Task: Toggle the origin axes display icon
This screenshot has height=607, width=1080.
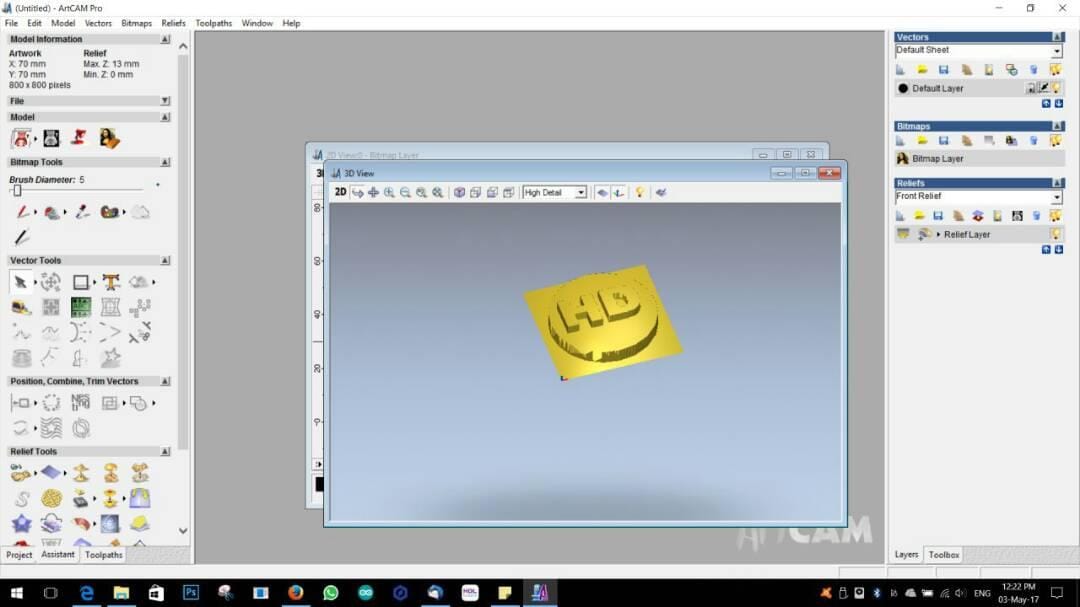Action: coord(619,193)
